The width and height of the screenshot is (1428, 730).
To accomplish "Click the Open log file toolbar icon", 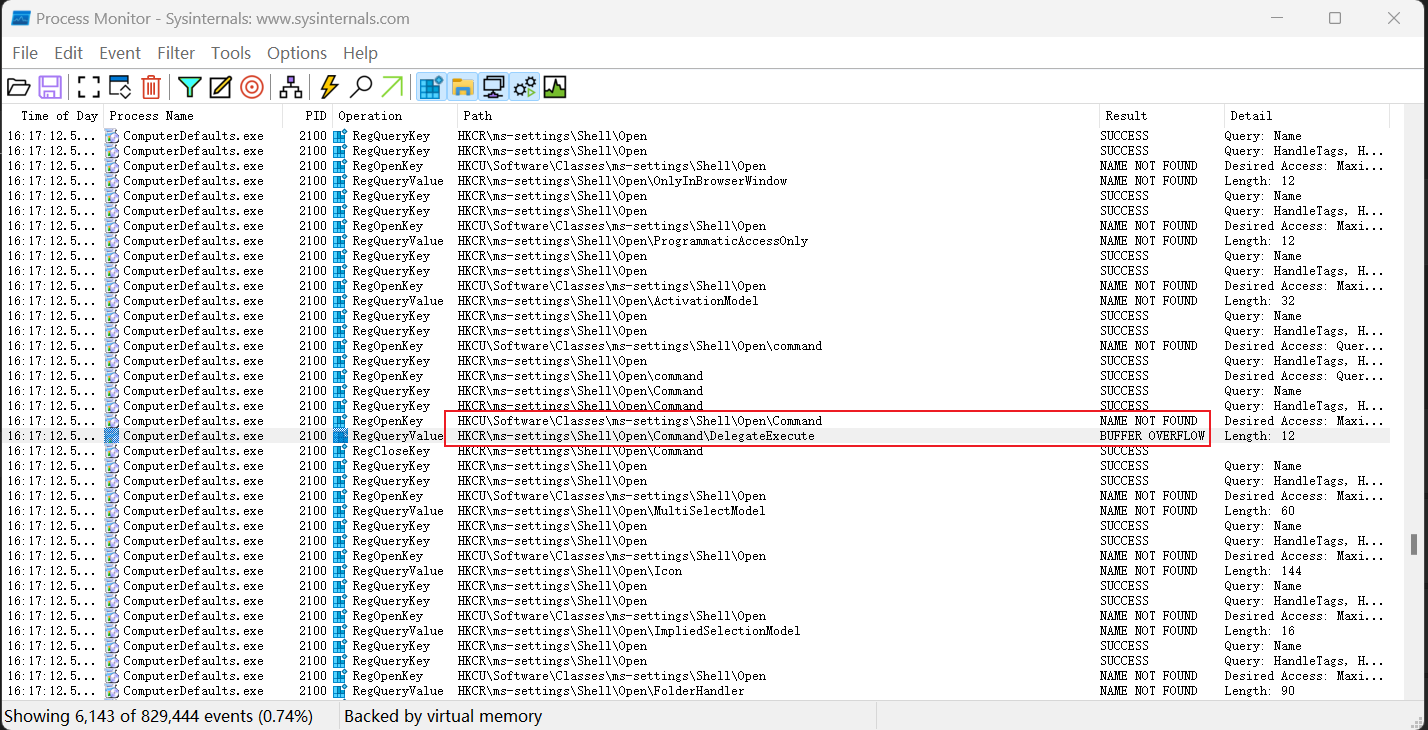I will click(x=19, y=87).
